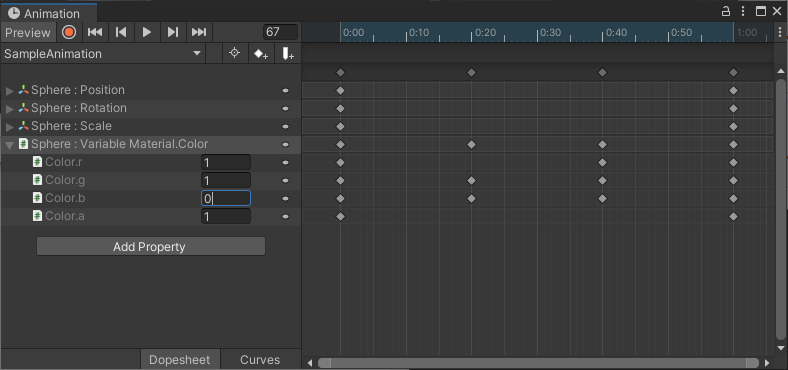Select the Position keyframe at 0:00
Screen dimensions: 788x370
point(340,90)
